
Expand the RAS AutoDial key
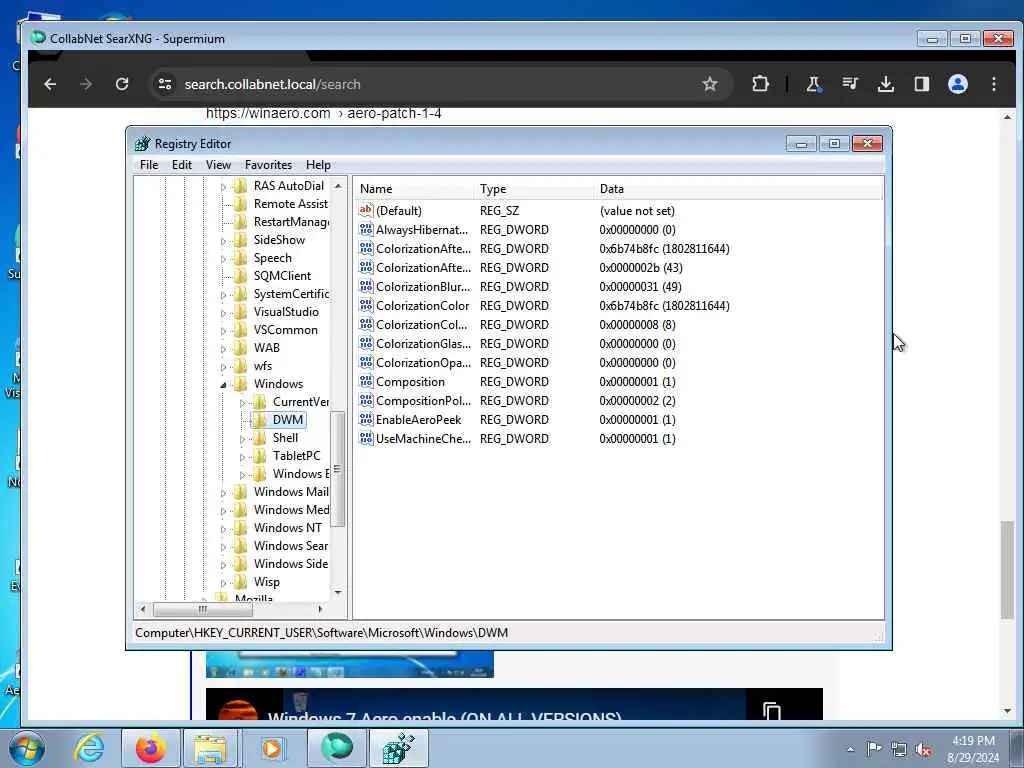(x=223, y=187)
